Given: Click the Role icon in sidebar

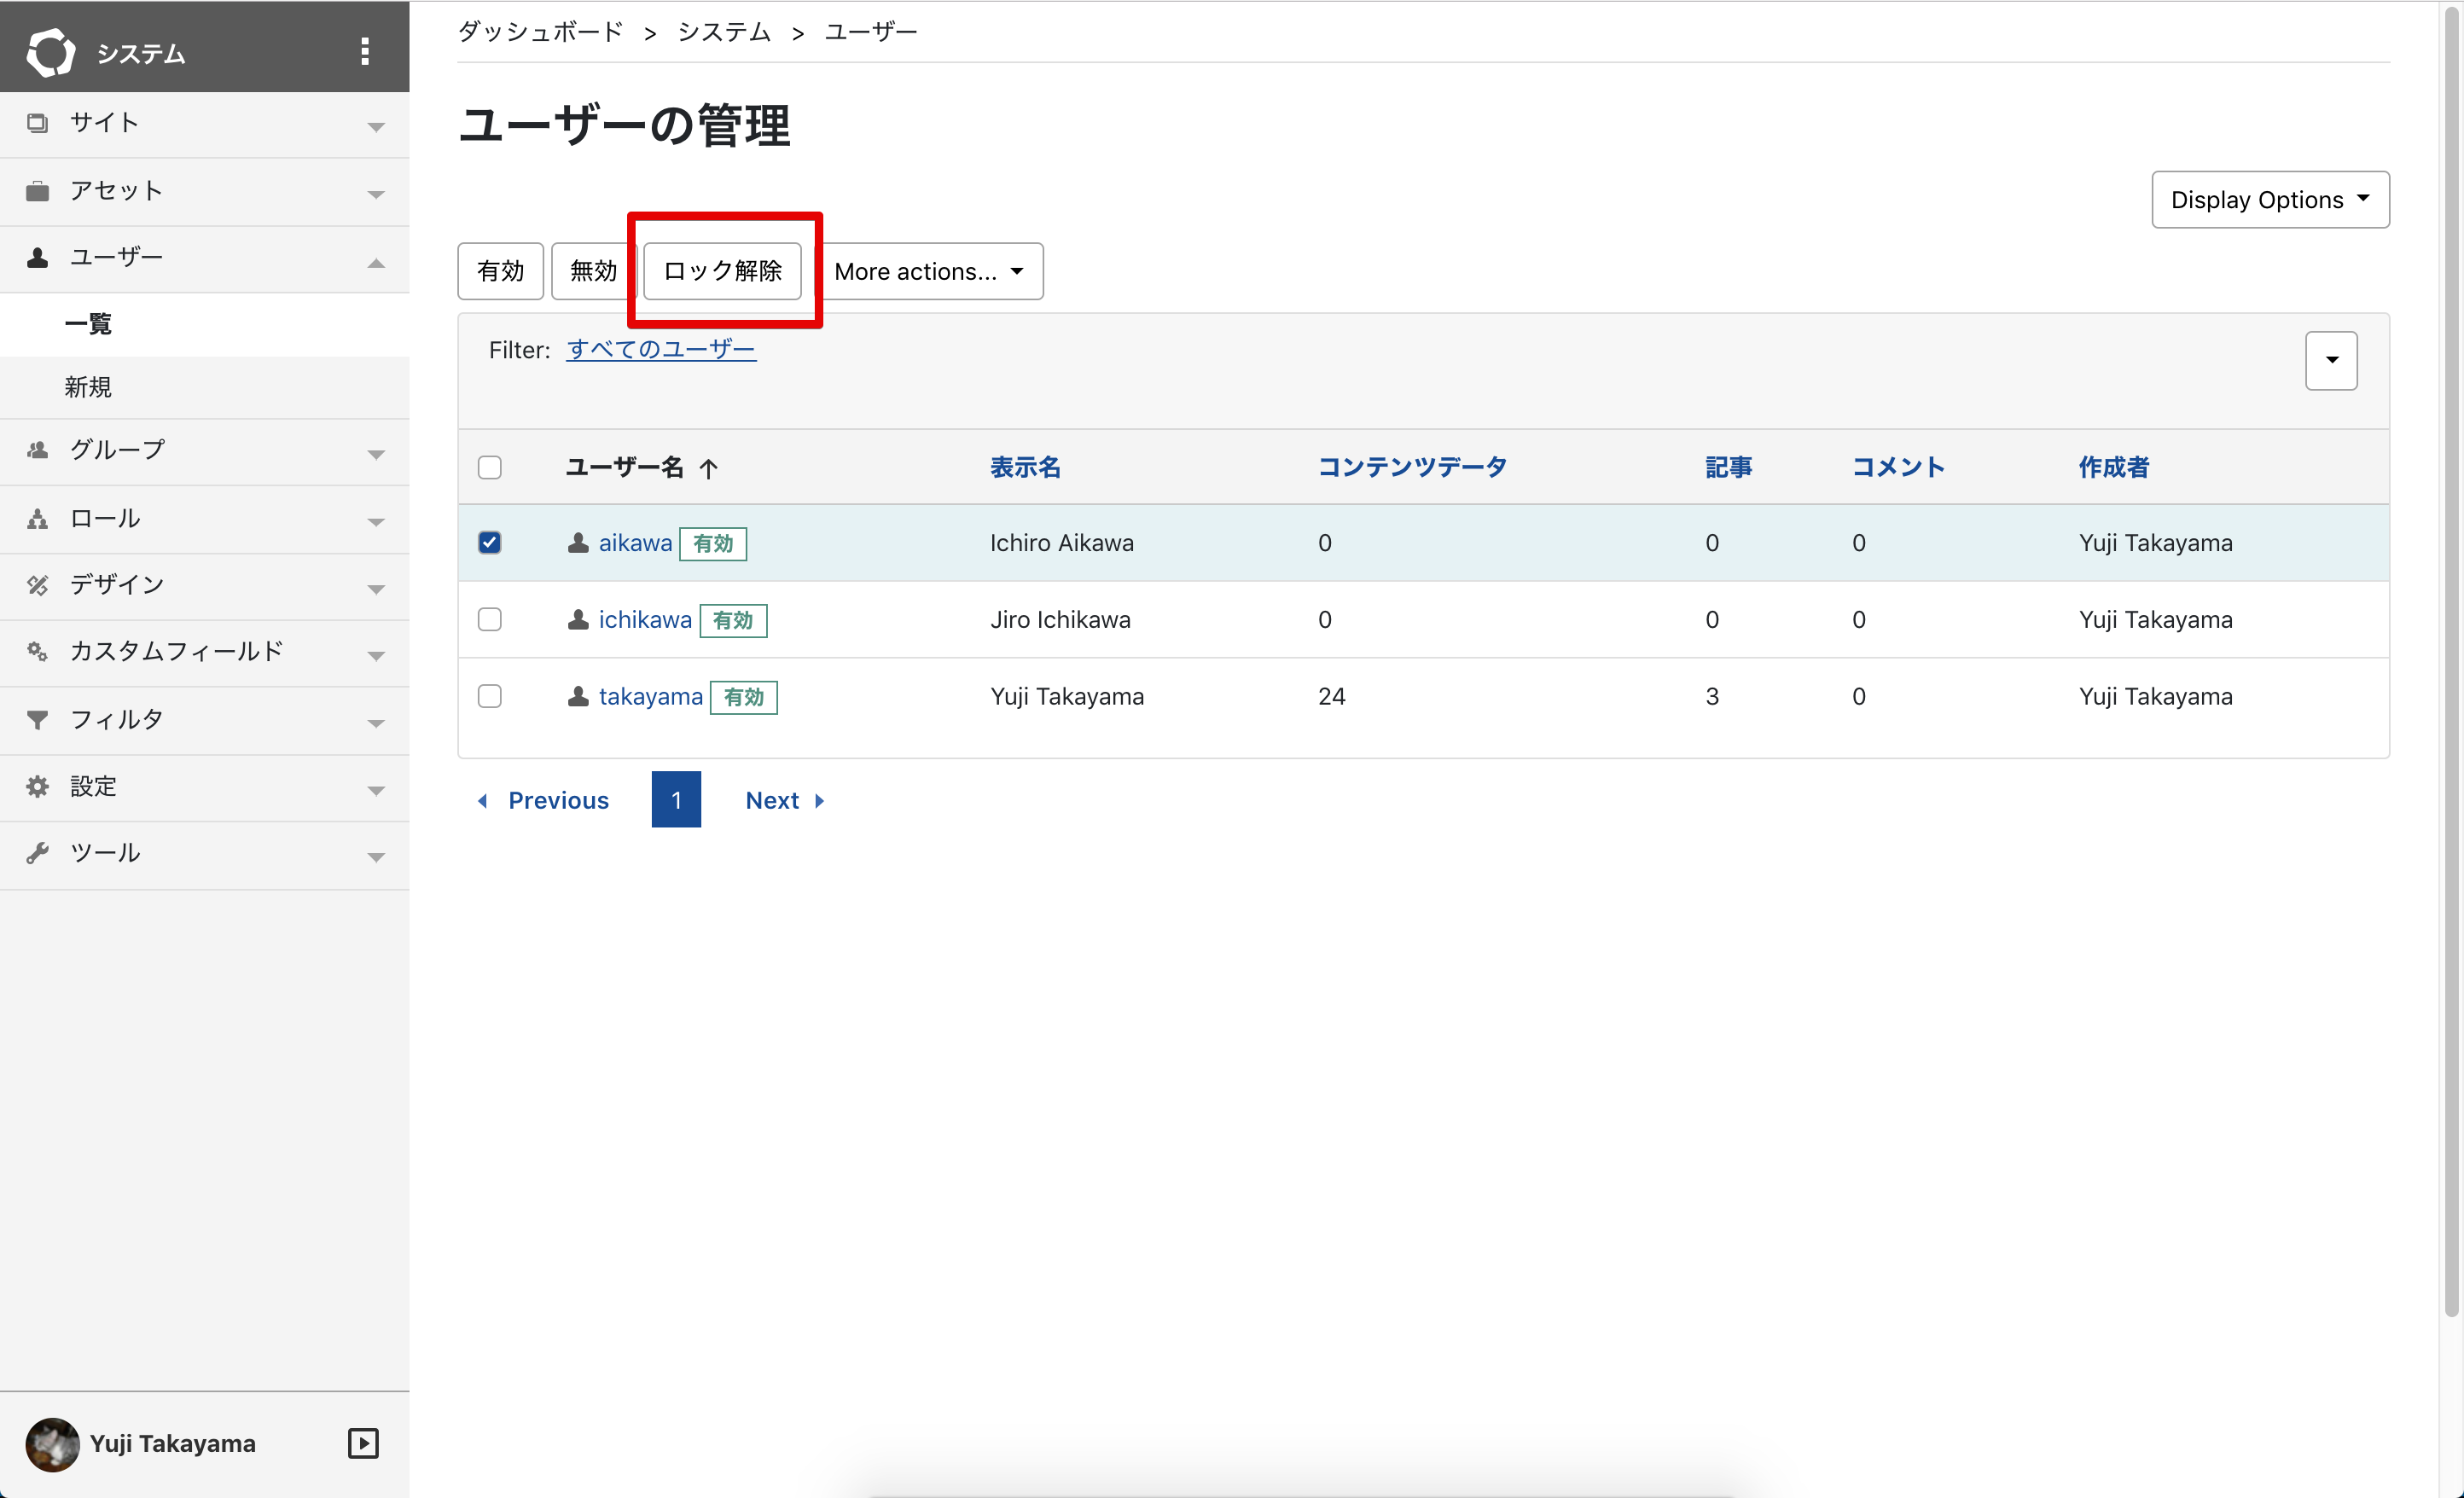Looking at the screenshot, I should pos(37,519).
